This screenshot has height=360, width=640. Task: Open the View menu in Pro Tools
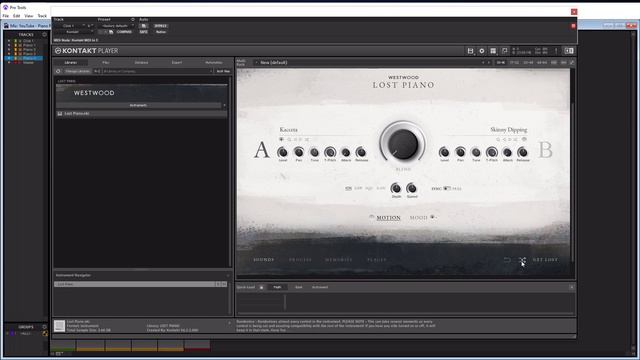(29, 16)
